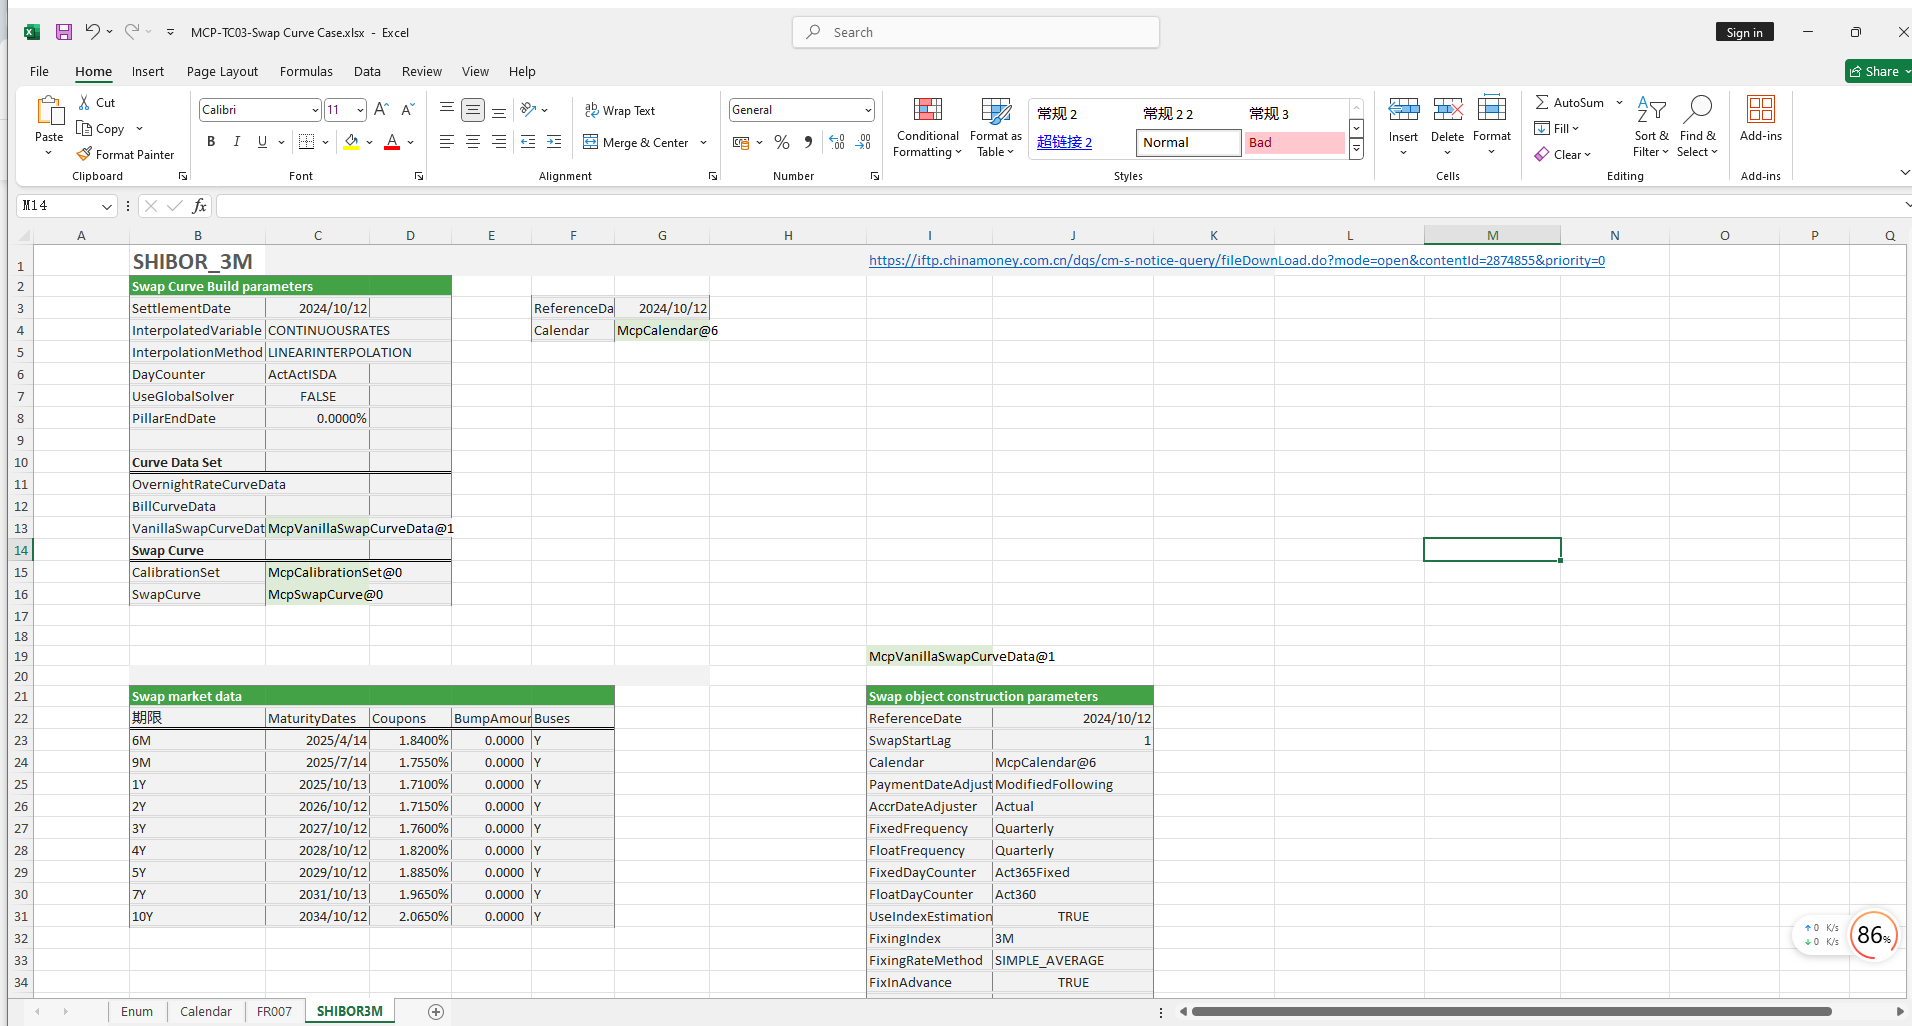Expand the number format dropdown
This screenshot has height=1026, width=1912.
coord(868,110)
